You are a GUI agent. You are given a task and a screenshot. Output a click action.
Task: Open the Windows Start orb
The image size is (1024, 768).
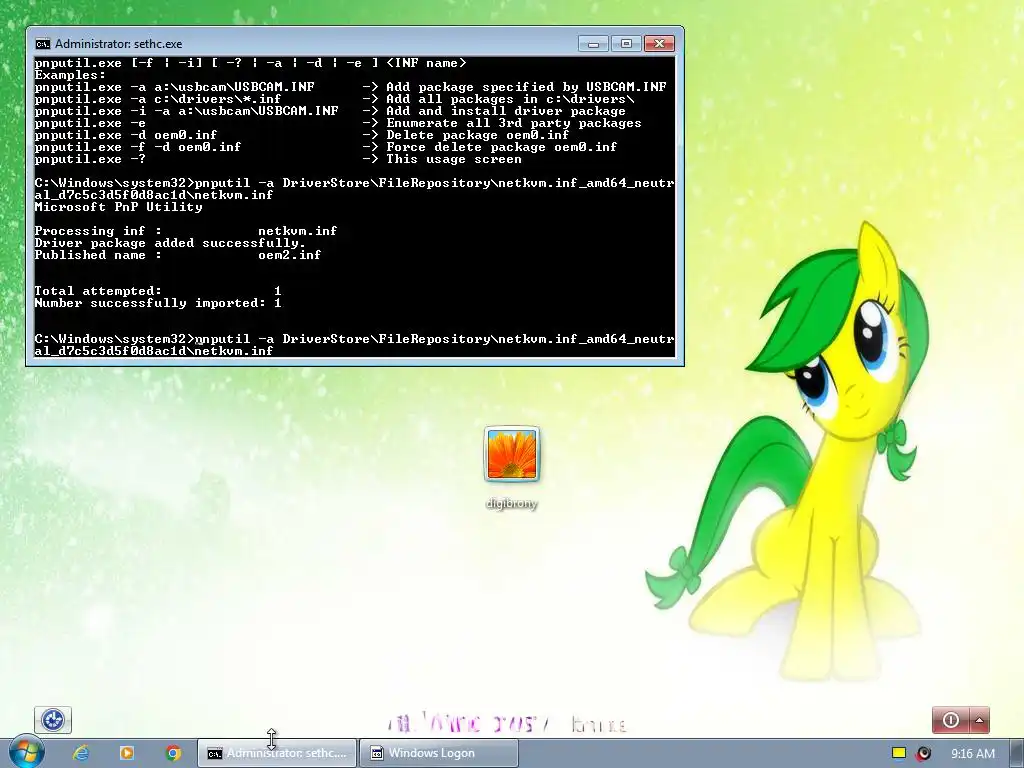(x=26, y=752)
